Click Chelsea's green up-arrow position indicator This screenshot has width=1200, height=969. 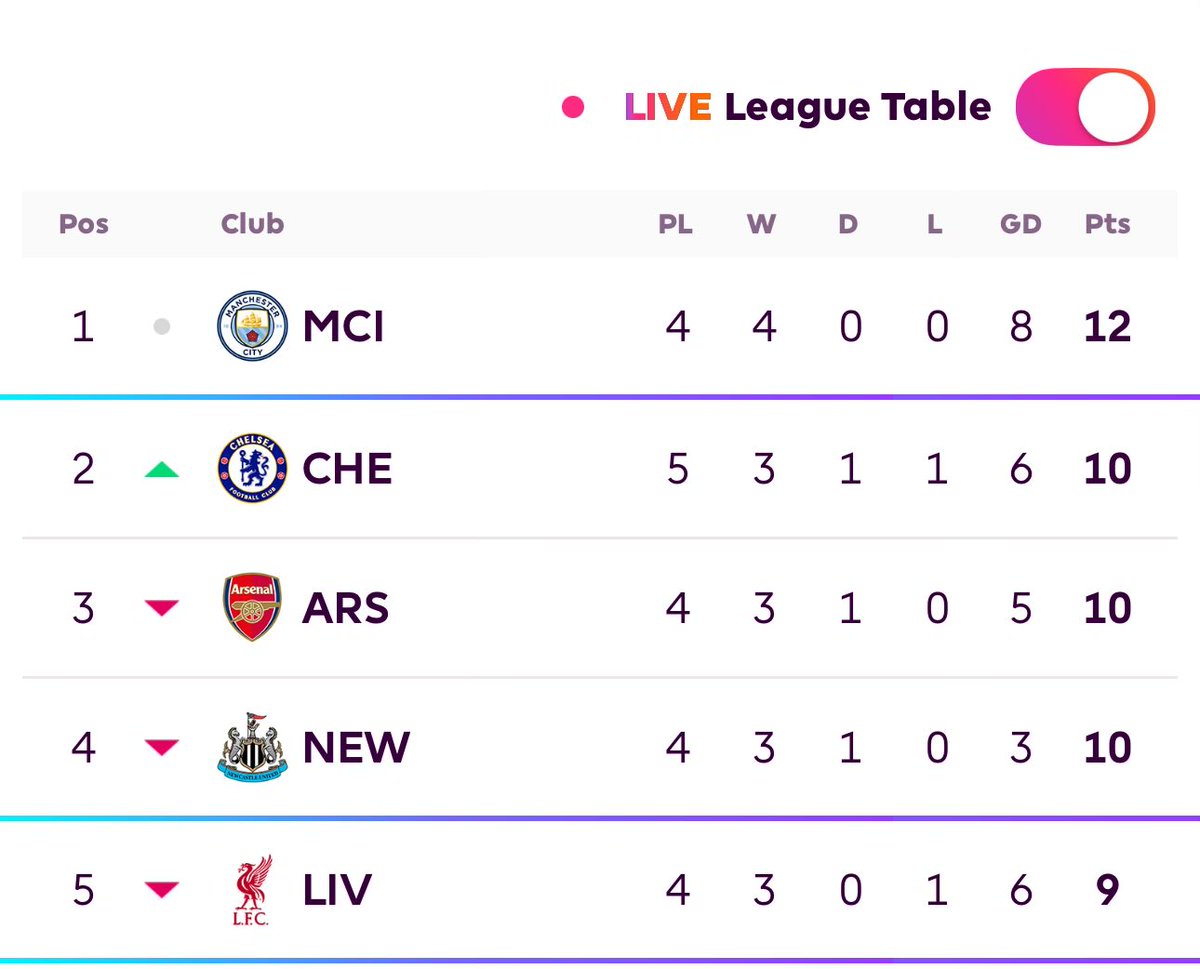click(x=162, y=468)
